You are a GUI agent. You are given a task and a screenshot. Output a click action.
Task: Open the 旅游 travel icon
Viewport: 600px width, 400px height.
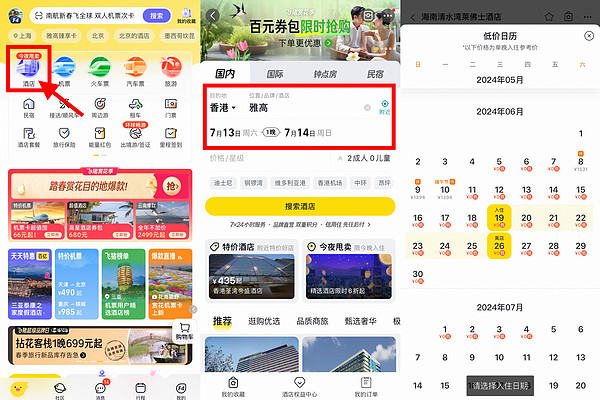(x=171, y=71)
